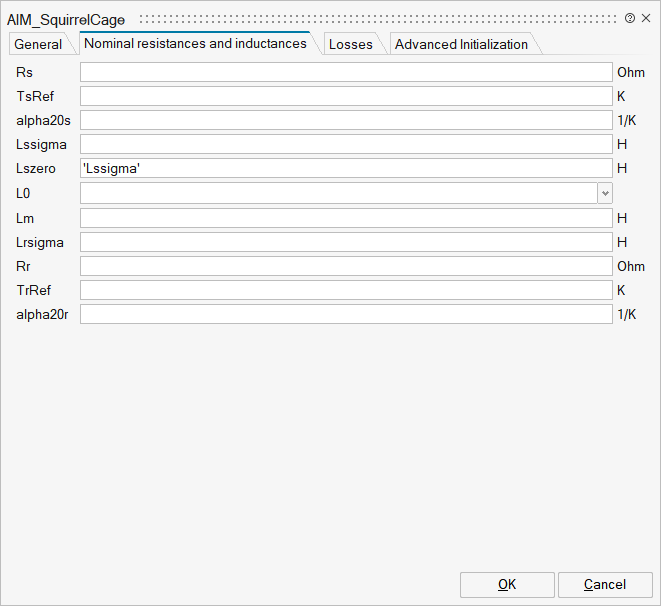
Task: Select the Rr input box
Action: pyautogui.click(x=345, y=266)
